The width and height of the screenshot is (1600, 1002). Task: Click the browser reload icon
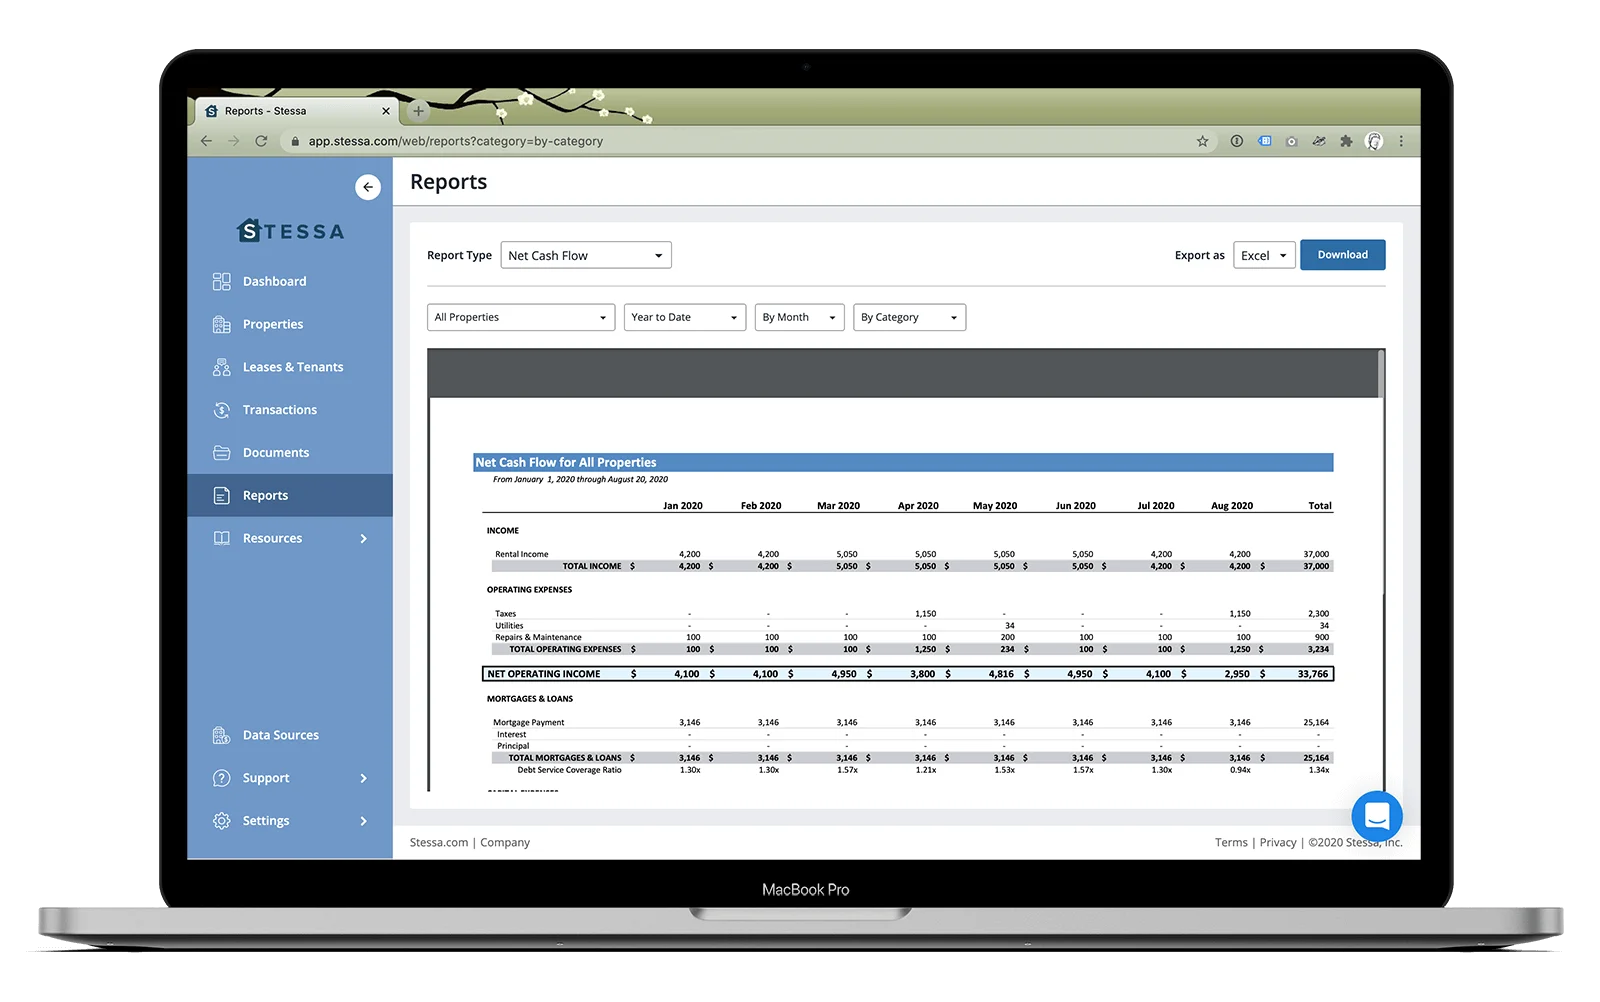[x=262, y=141]
